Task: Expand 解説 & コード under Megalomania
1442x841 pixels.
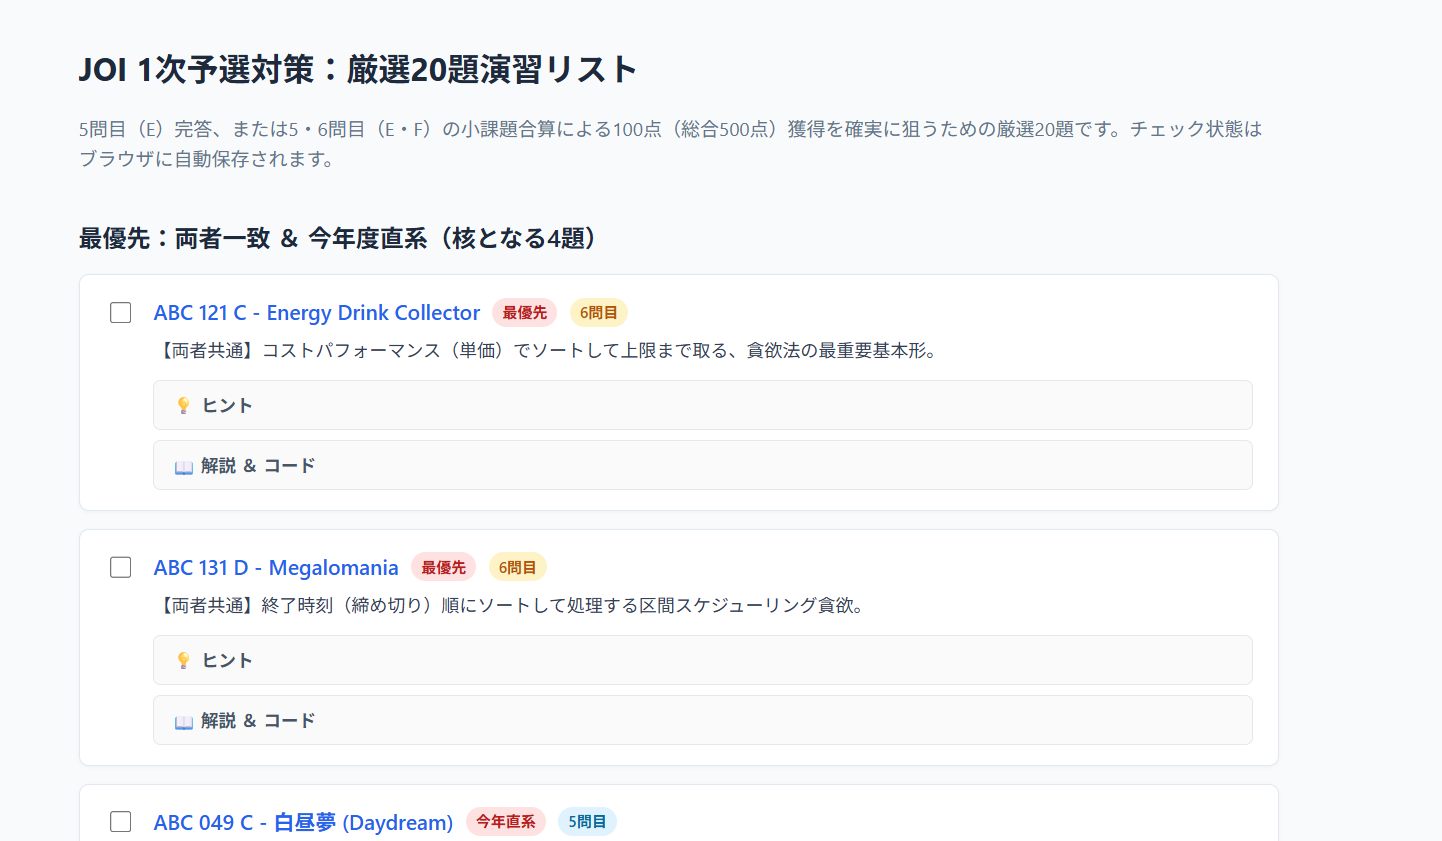Action: 703,720
